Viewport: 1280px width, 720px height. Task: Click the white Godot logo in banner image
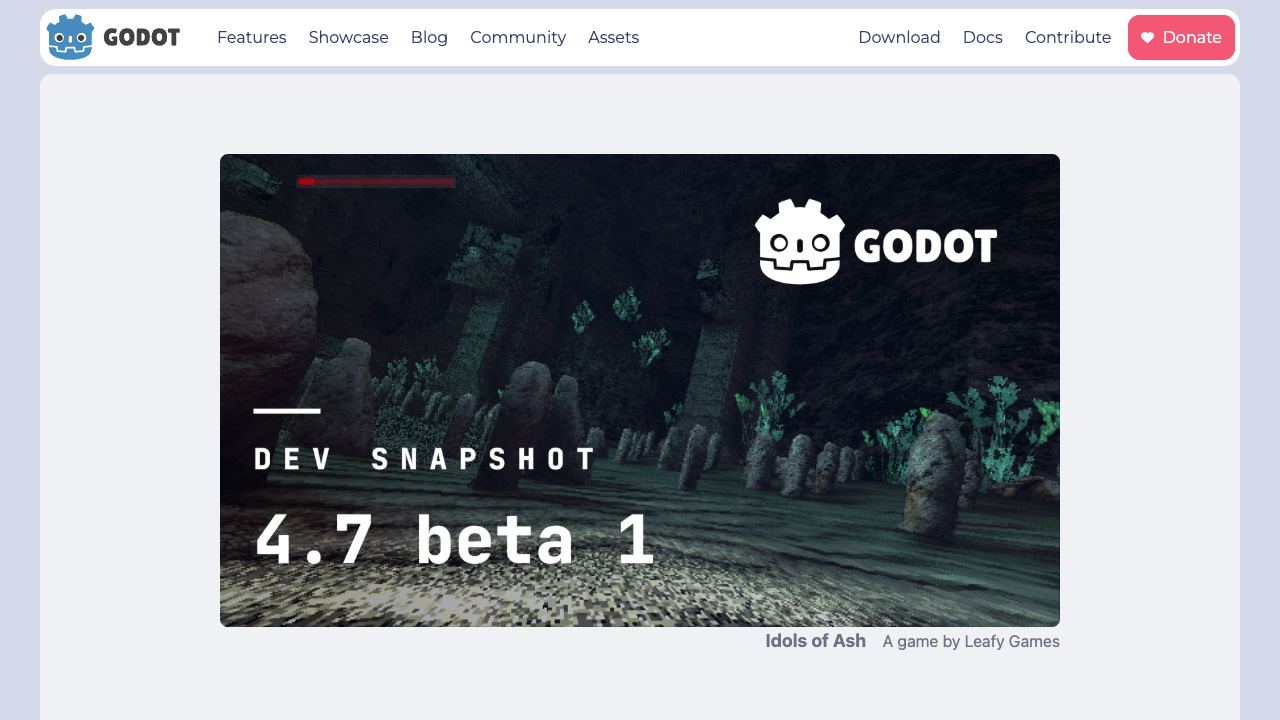point(876,242)
